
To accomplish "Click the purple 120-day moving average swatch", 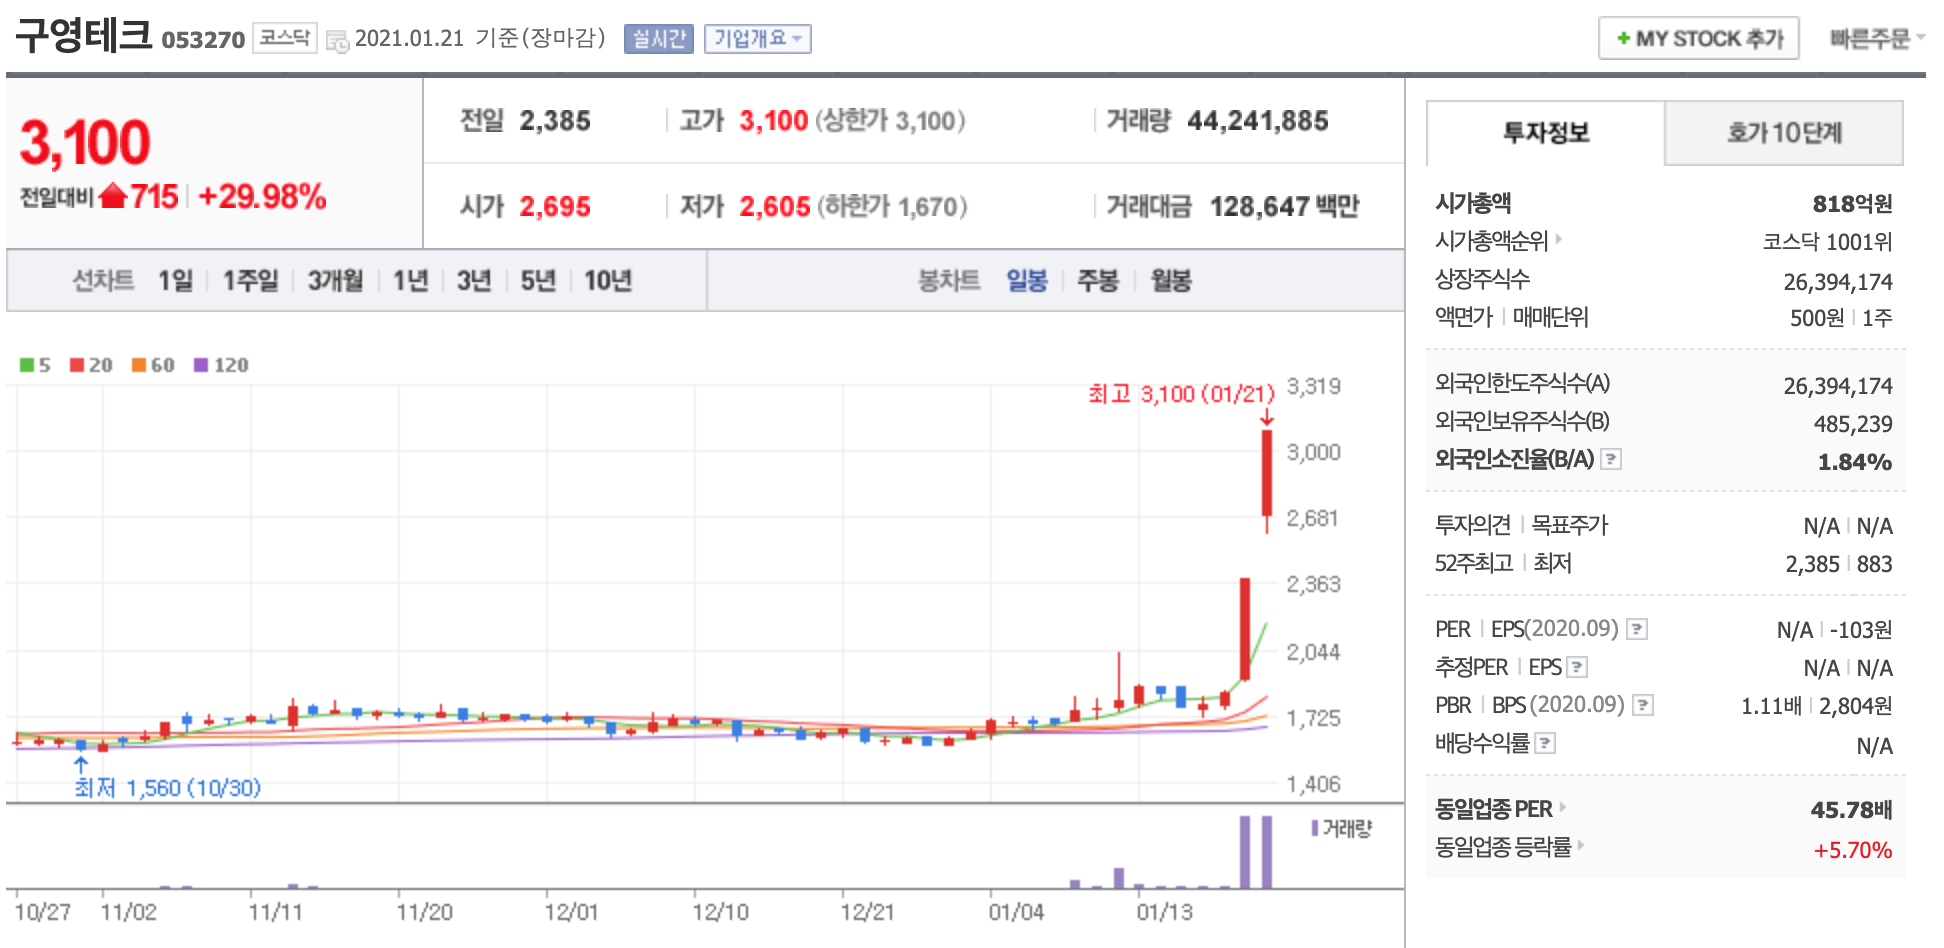I will coord(201,365).
